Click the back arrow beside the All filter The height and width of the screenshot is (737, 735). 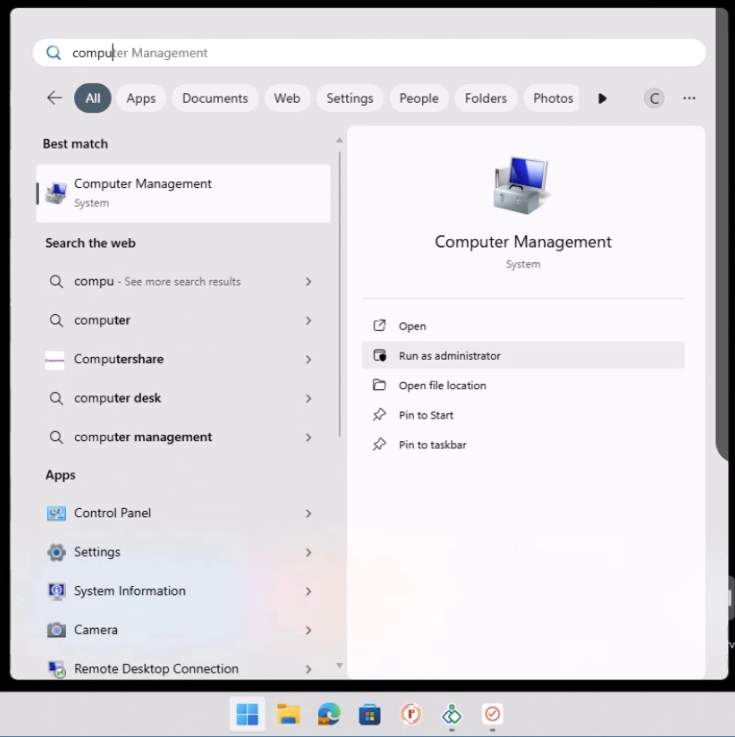click(x=54, y=98)
